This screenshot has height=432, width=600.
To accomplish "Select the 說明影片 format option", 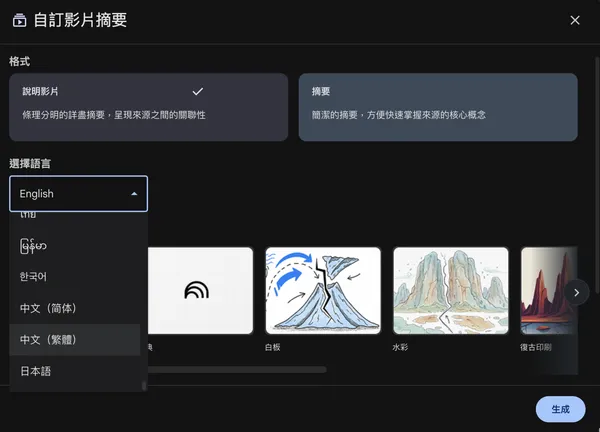I will [148, 106].
